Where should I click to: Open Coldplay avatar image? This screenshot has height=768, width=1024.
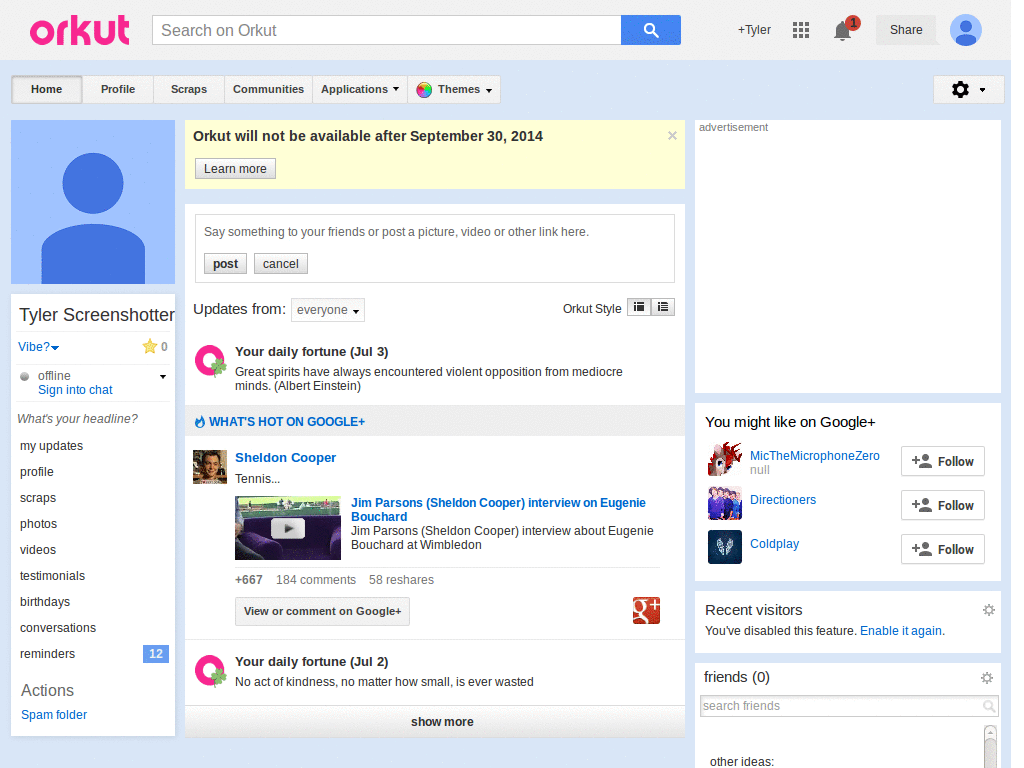(725, 547)
